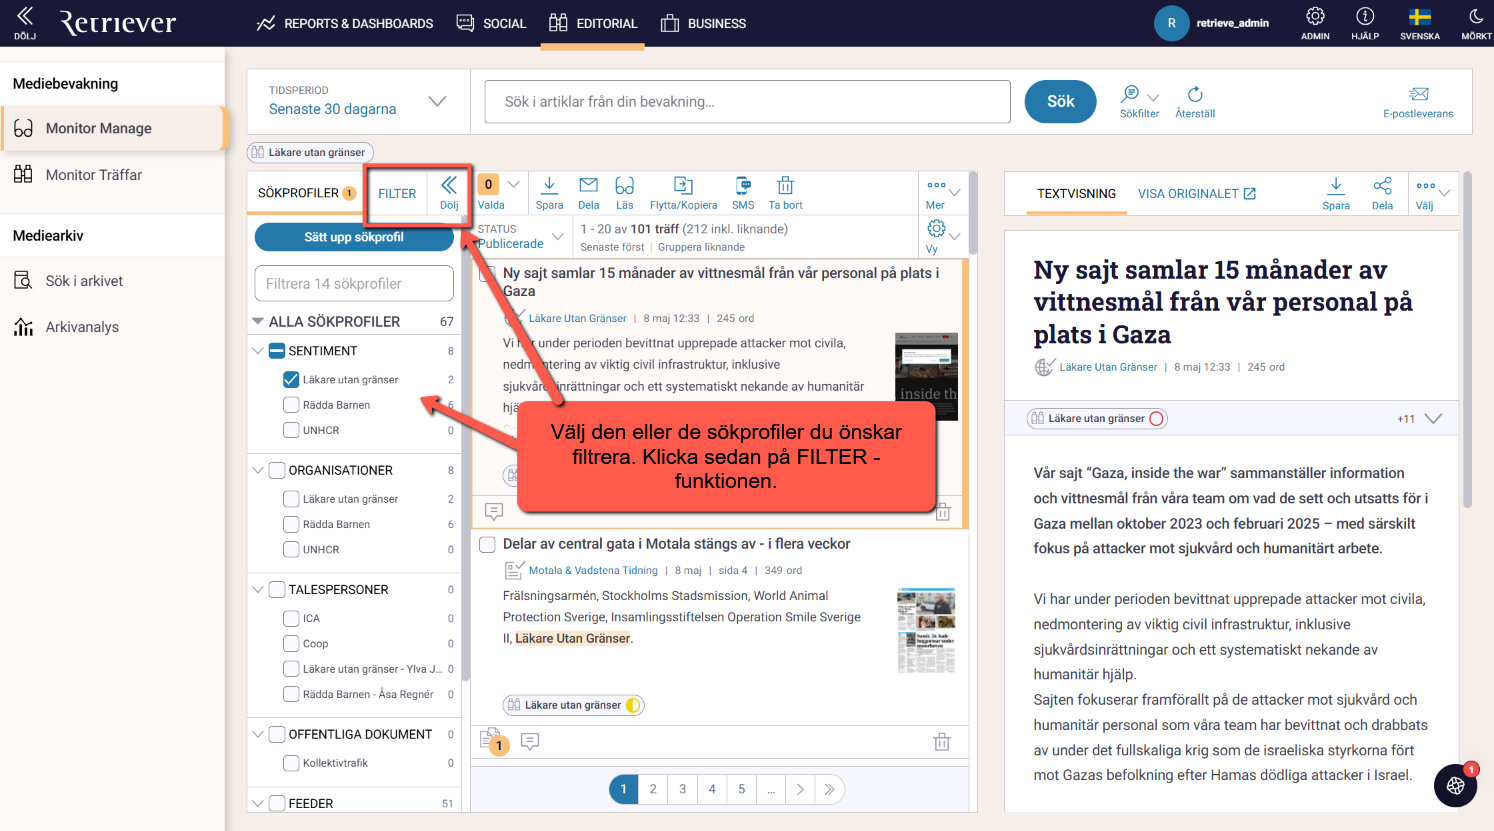Click Dela envelope icon in article list toolbar
Screen dimensions: 1494x831
pos(589,192)
